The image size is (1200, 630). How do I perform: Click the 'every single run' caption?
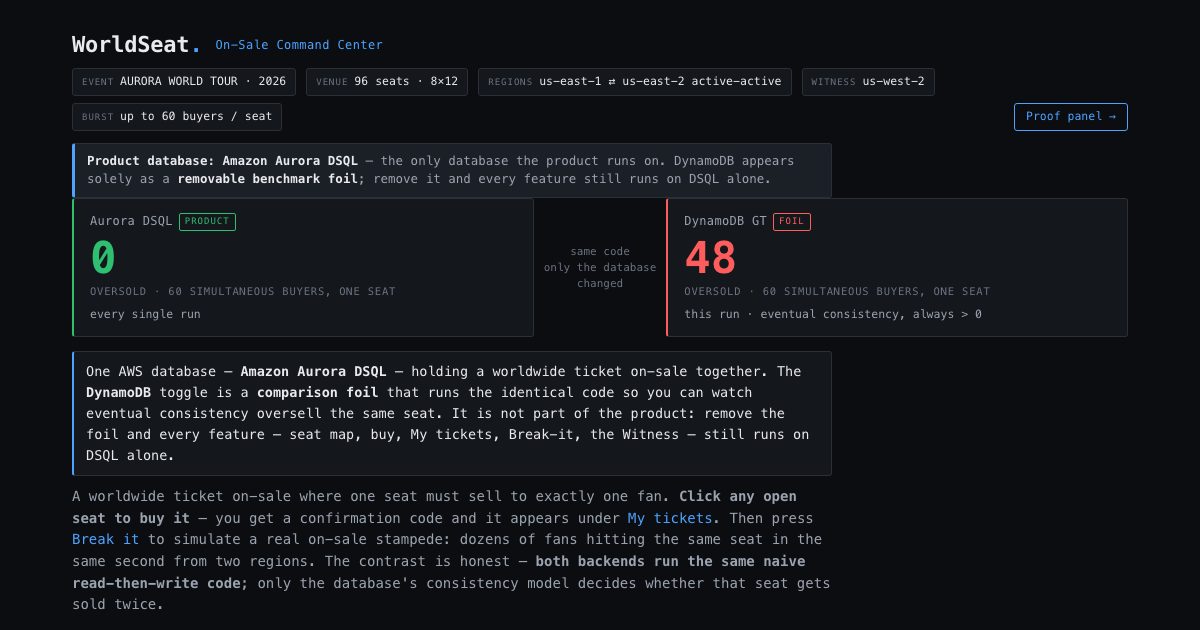(145, 314)
